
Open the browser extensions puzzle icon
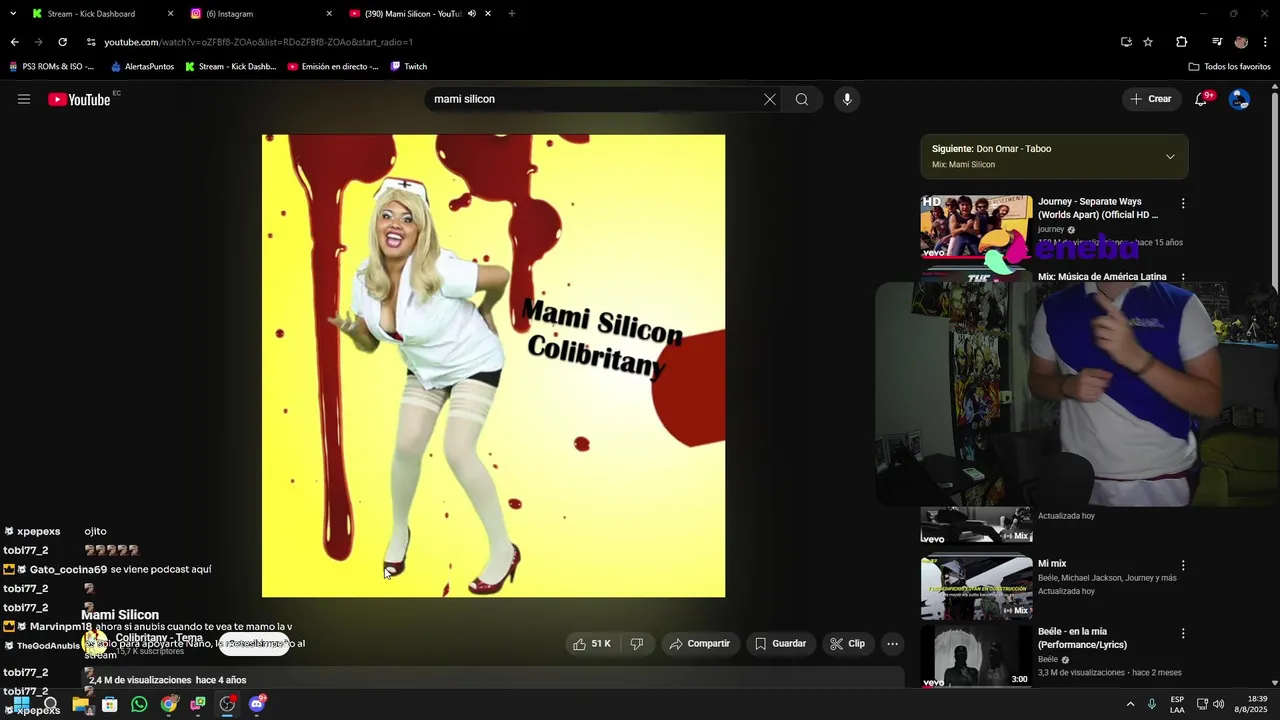[x=1181, y=42]
